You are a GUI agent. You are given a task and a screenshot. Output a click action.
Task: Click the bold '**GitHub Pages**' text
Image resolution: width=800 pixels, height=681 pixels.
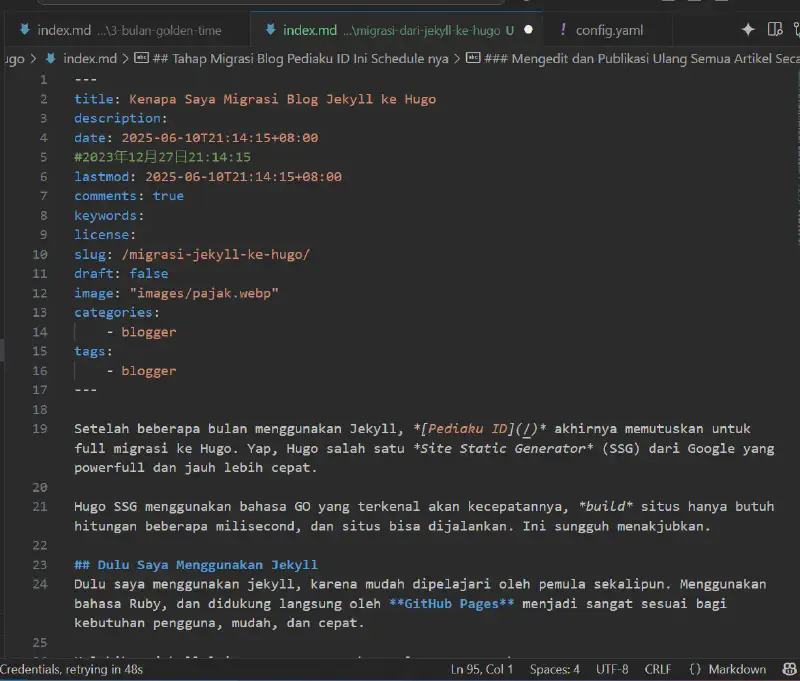click(452, 603)
